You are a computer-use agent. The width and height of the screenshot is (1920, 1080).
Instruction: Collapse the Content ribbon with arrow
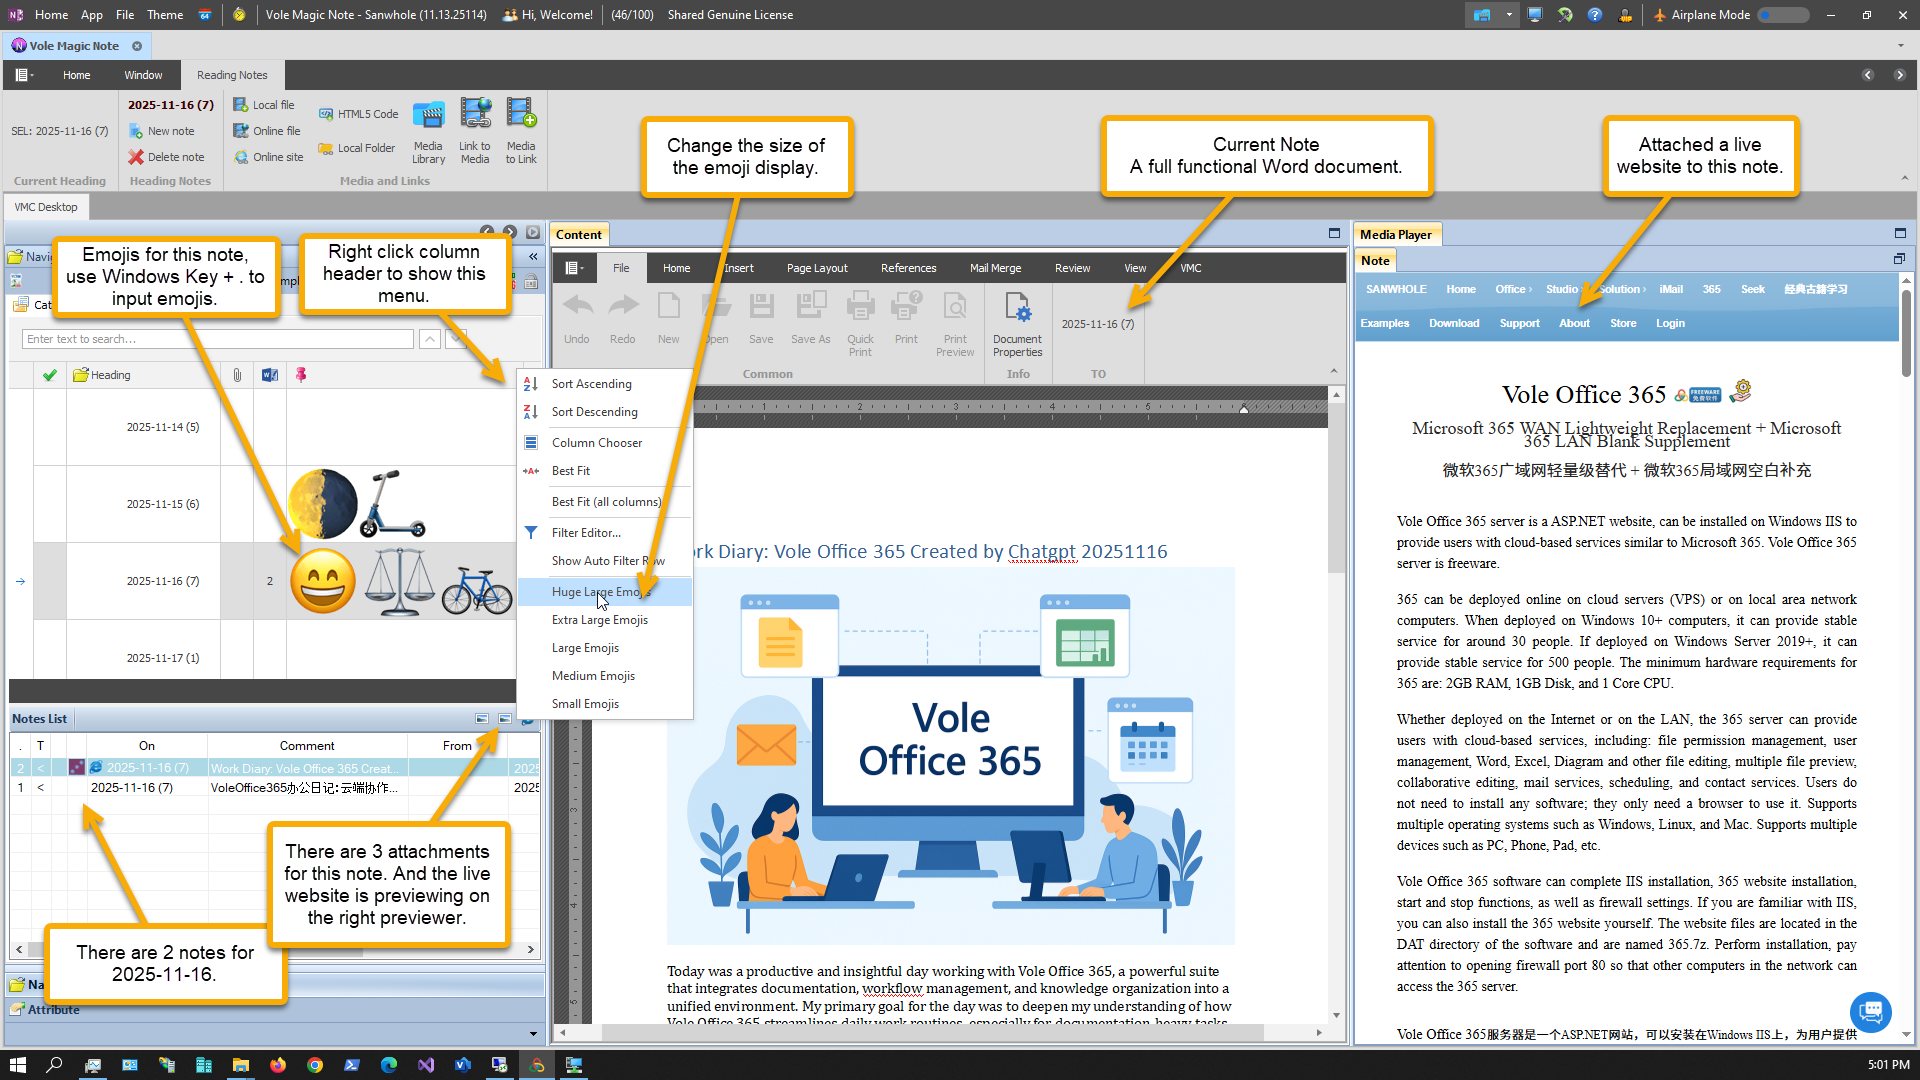coord(1333,371)
